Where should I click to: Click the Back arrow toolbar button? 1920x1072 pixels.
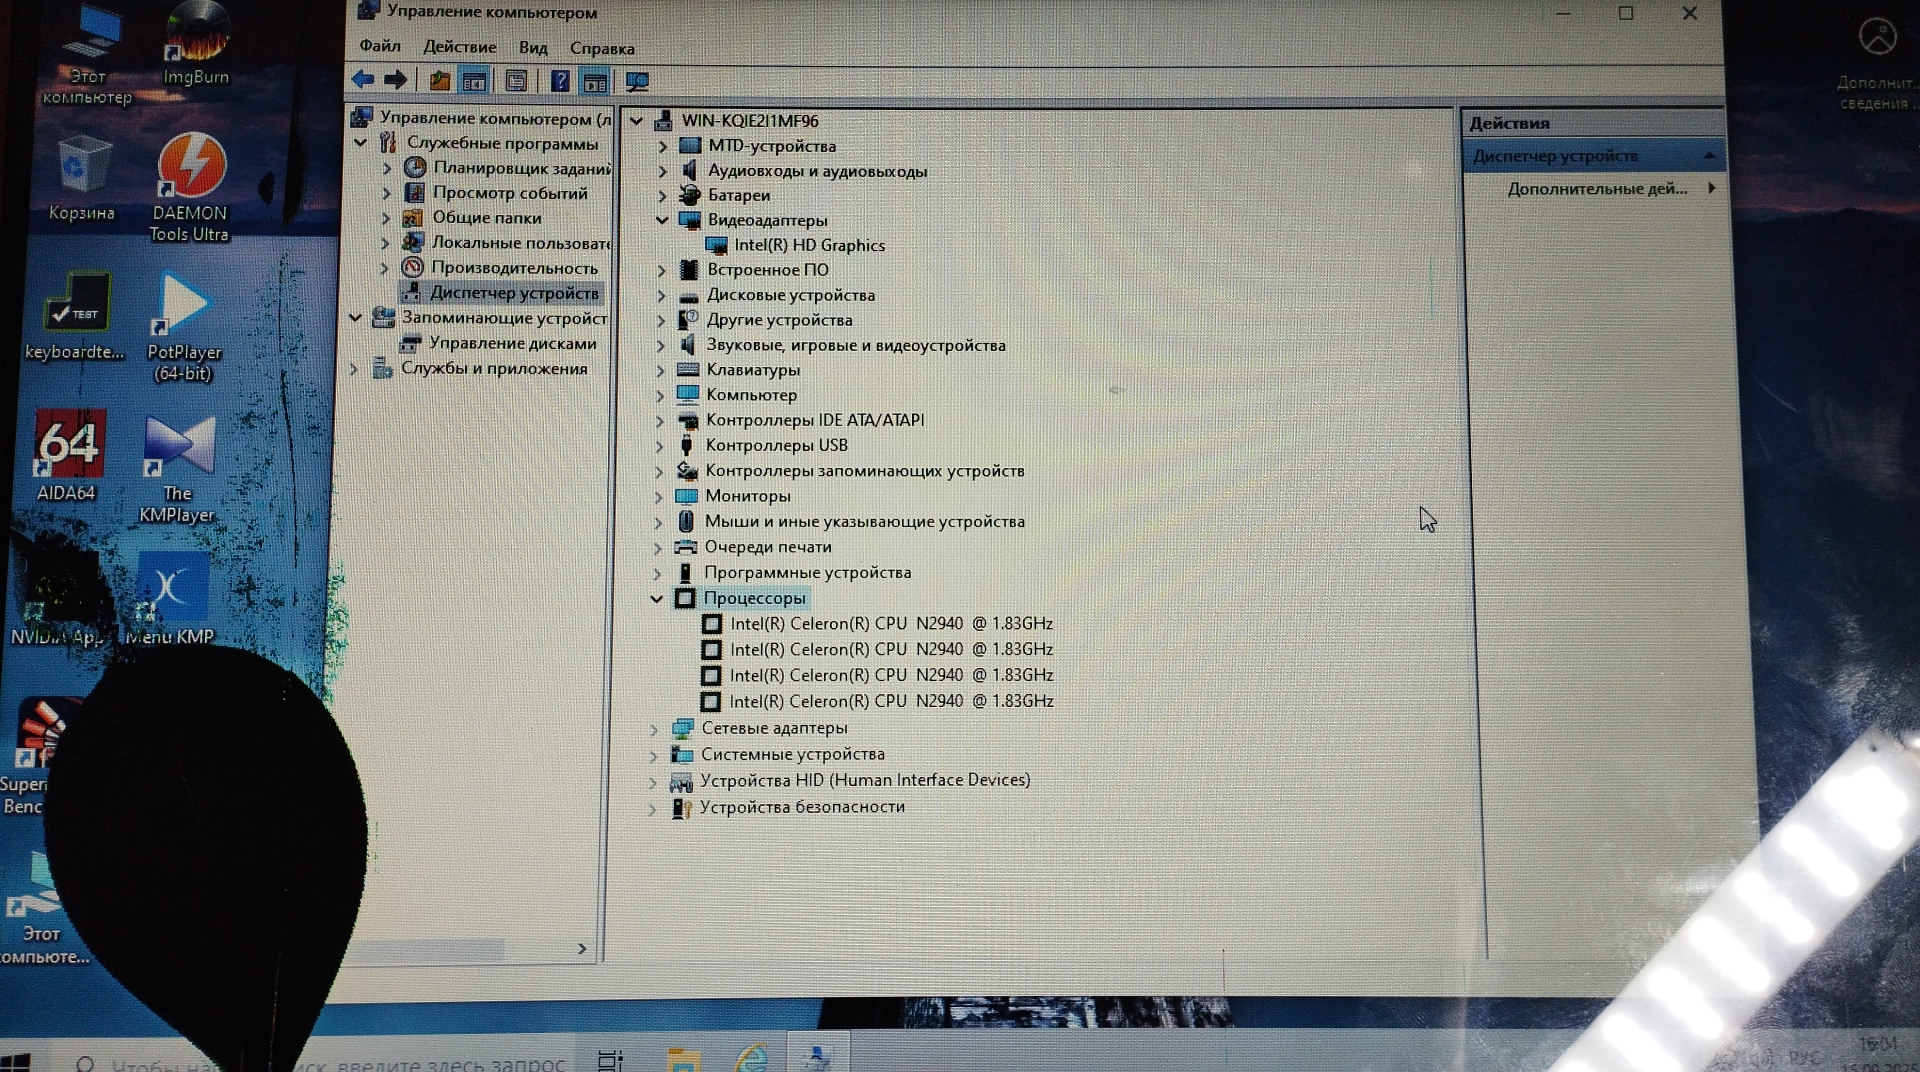click(x=363, y=80)
